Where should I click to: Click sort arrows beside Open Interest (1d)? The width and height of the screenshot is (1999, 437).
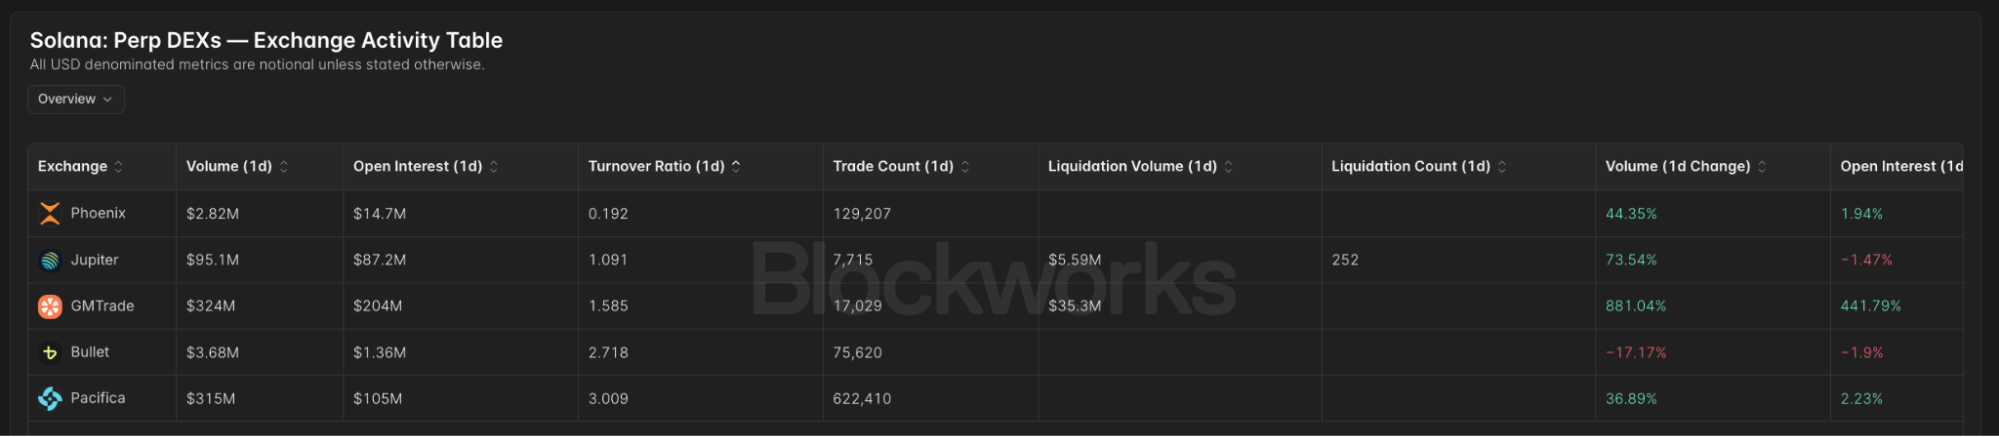pos(494,166)
